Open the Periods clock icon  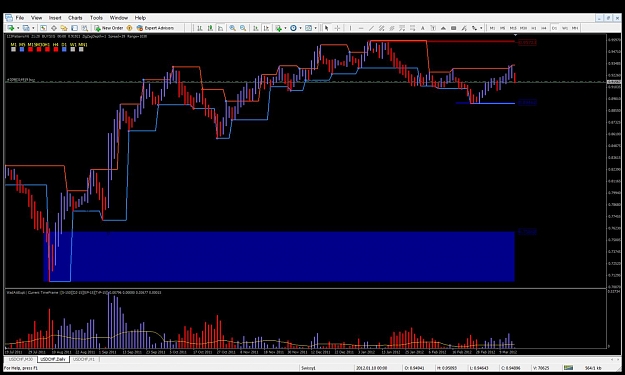[x=293, y=28]
